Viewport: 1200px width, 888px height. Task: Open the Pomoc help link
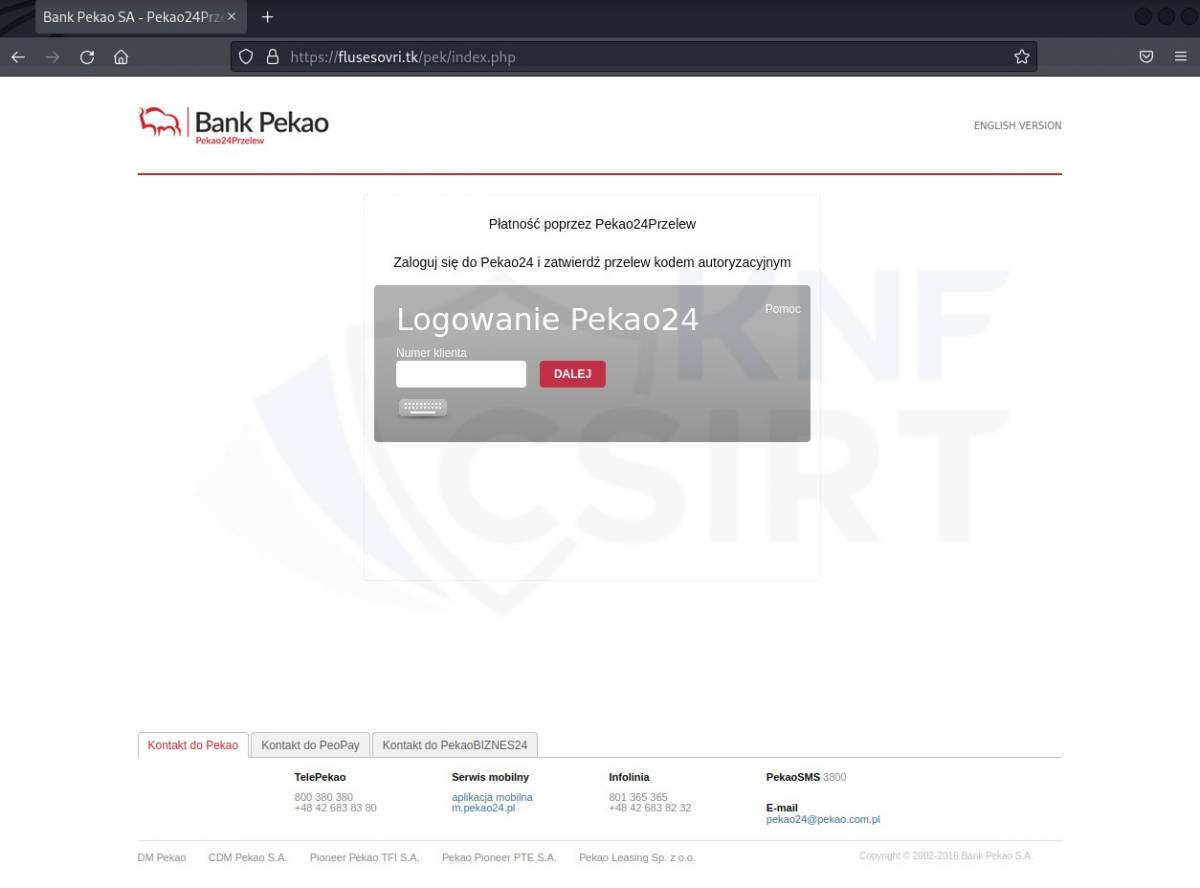783,309
